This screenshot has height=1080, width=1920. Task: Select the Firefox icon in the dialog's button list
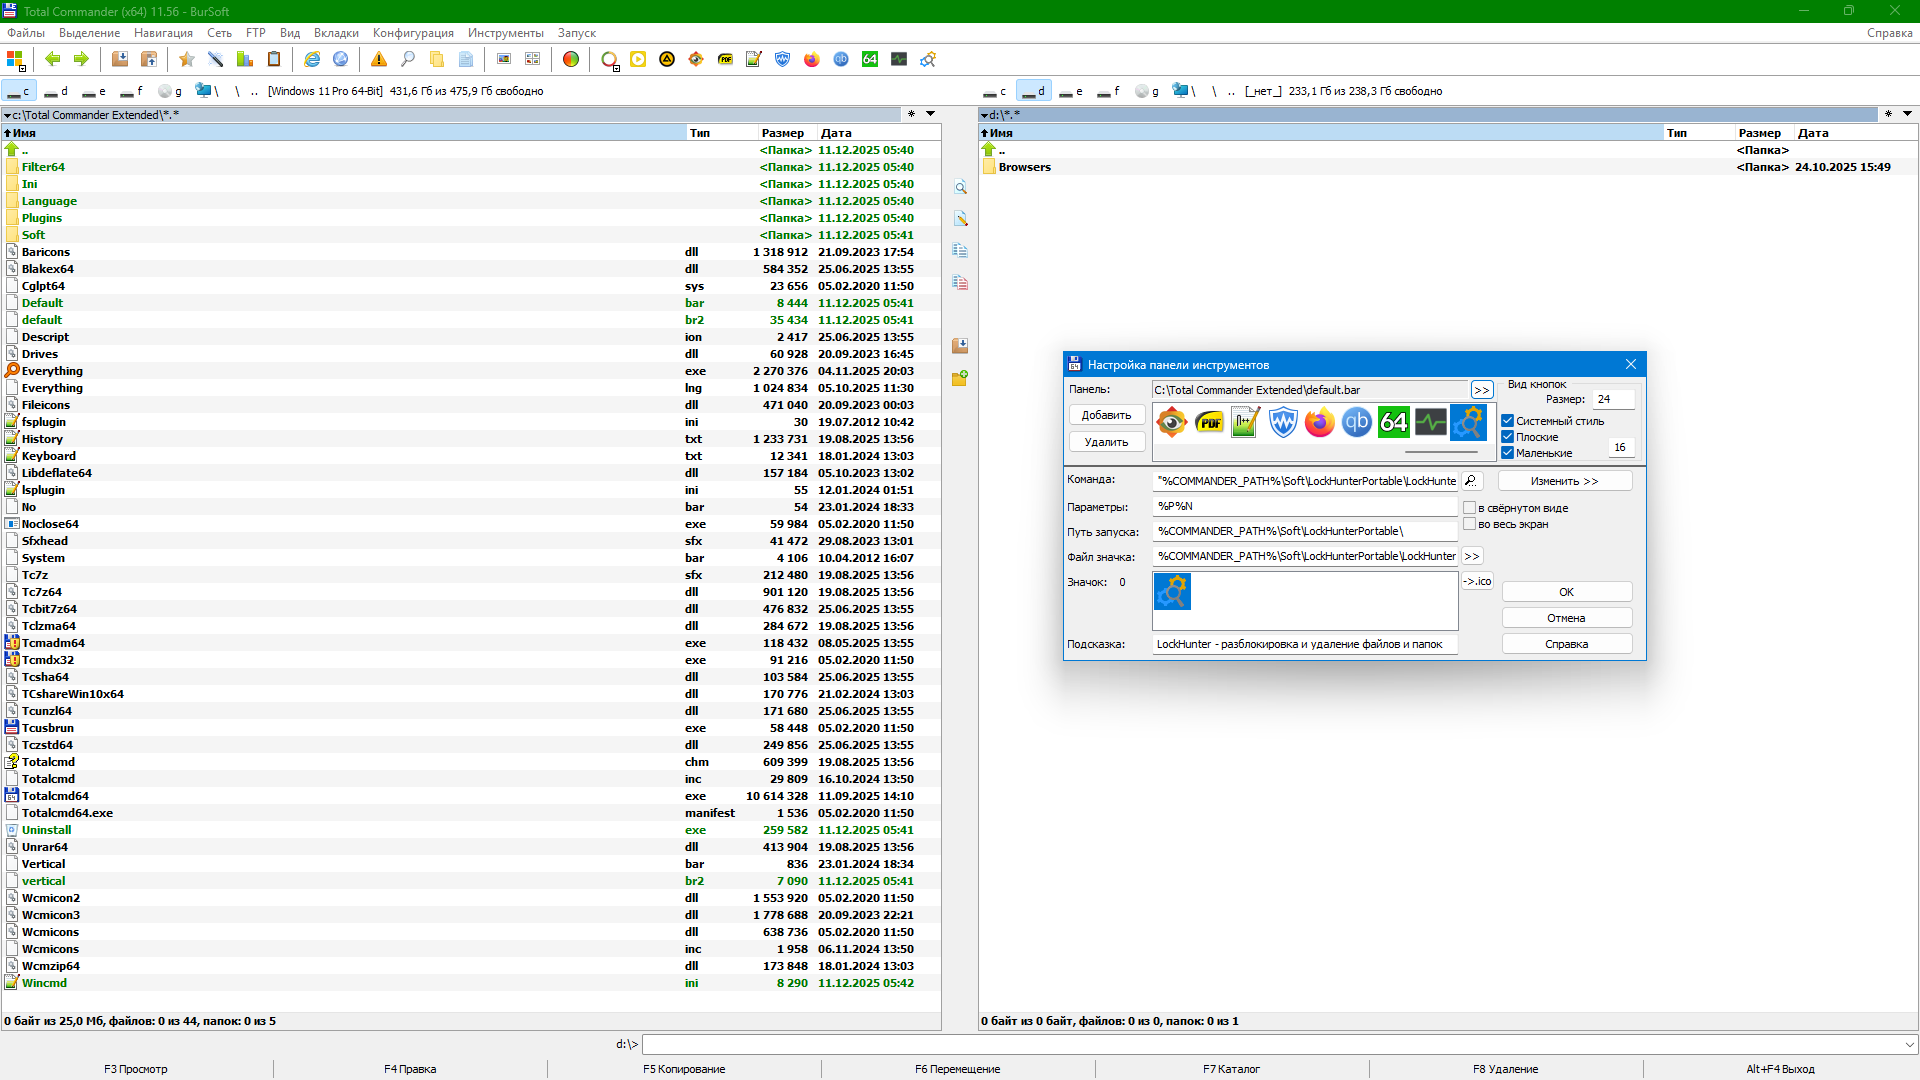(1319, 423)
